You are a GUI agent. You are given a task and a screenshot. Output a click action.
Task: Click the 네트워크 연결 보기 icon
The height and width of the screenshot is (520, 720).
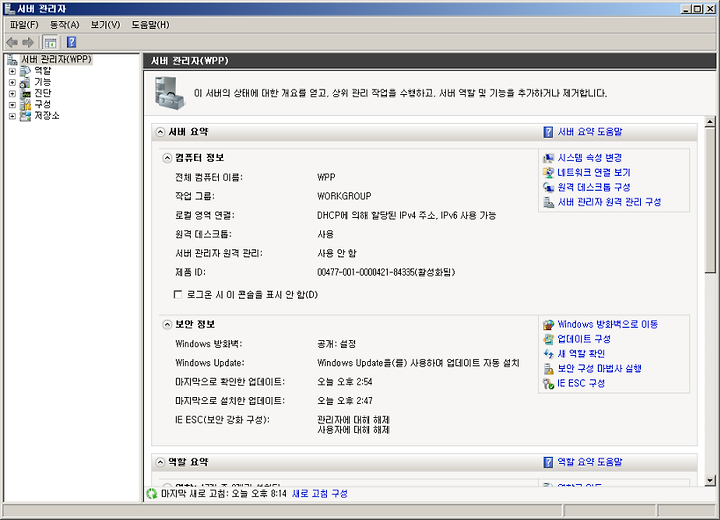548,173
